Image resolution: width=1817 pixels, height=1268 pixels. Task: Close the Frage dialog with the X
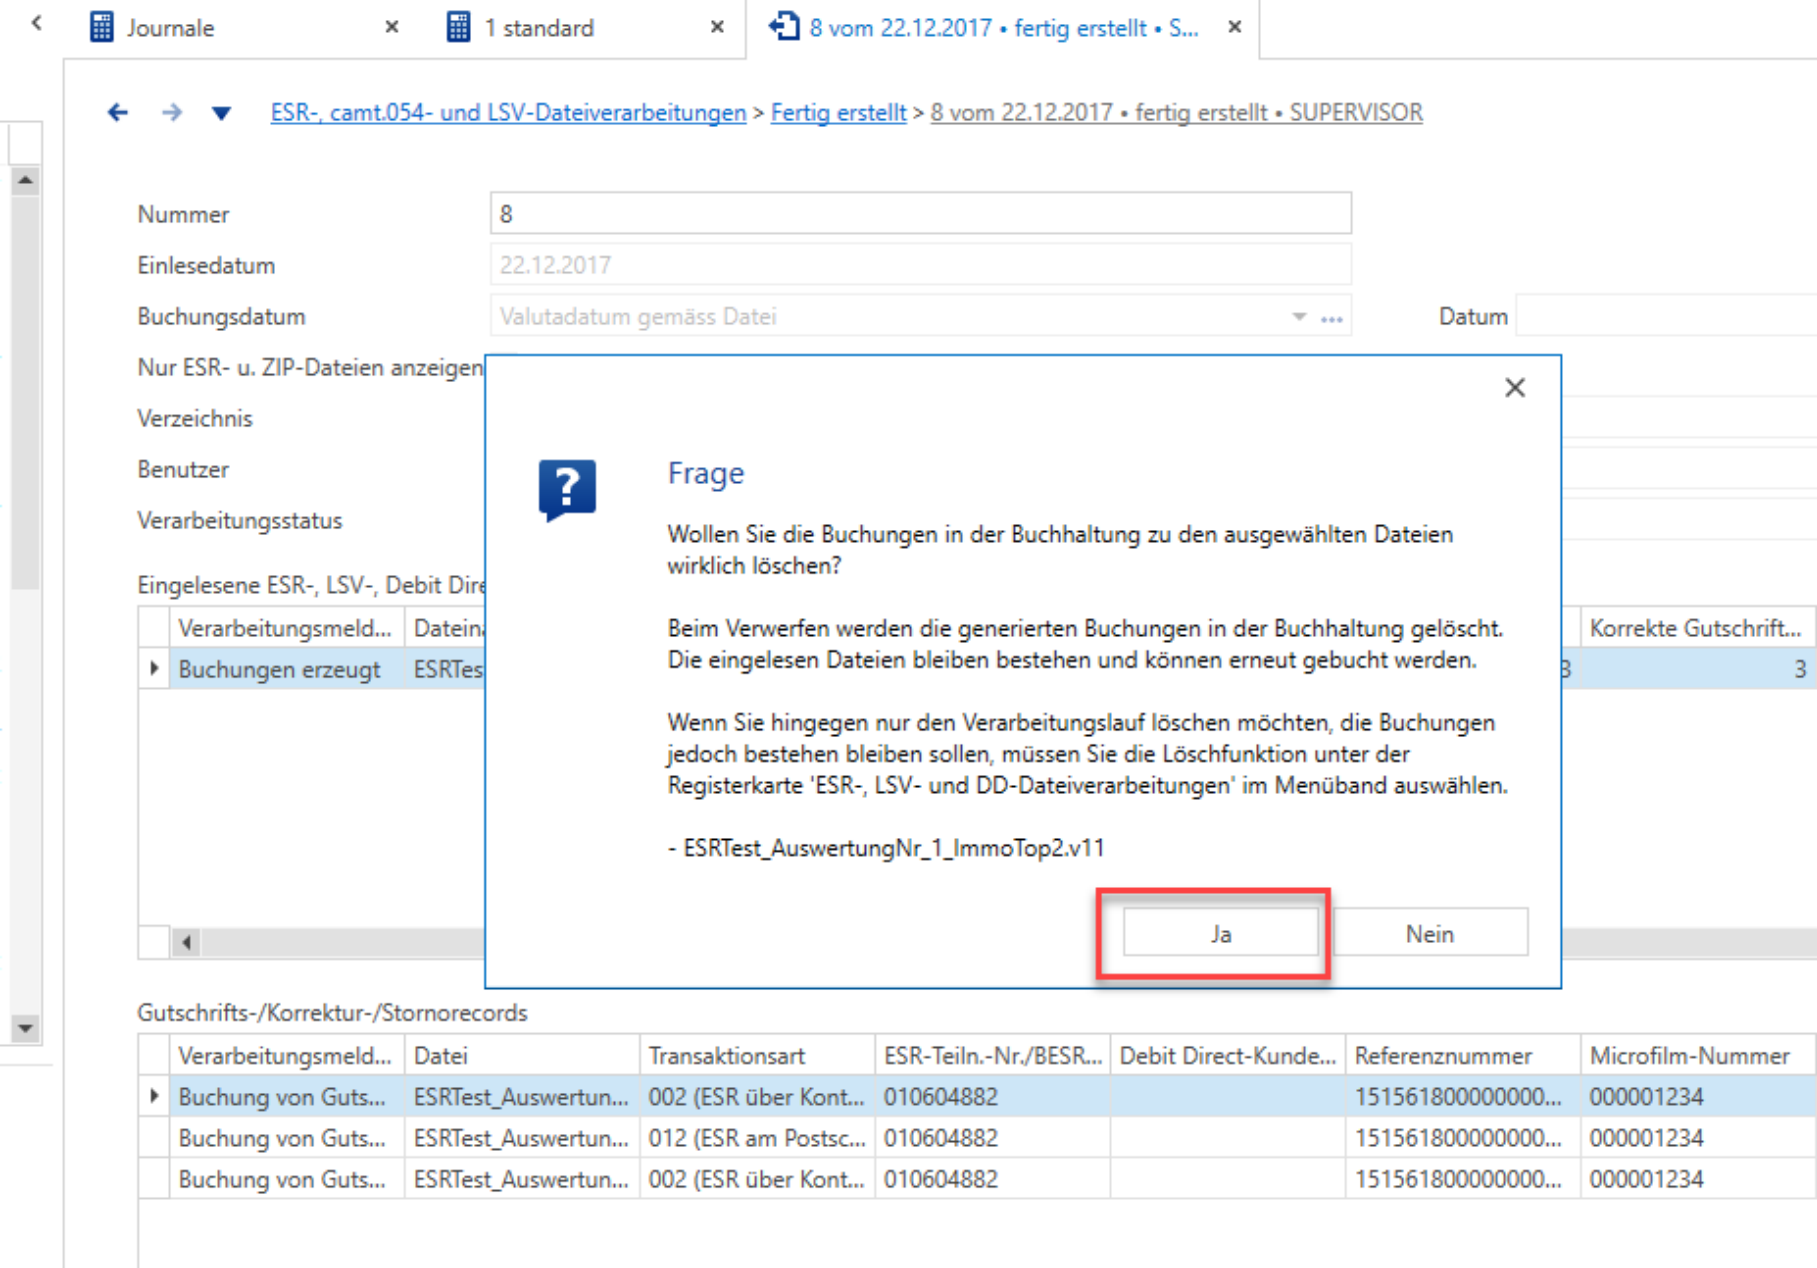coord(1515,388)
